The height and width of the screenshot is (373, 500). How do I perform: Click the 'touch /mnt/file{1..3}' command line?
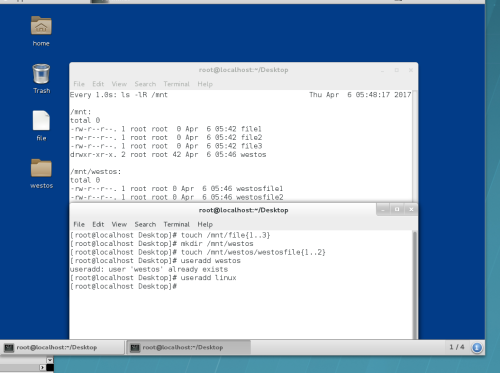point(170,235)
